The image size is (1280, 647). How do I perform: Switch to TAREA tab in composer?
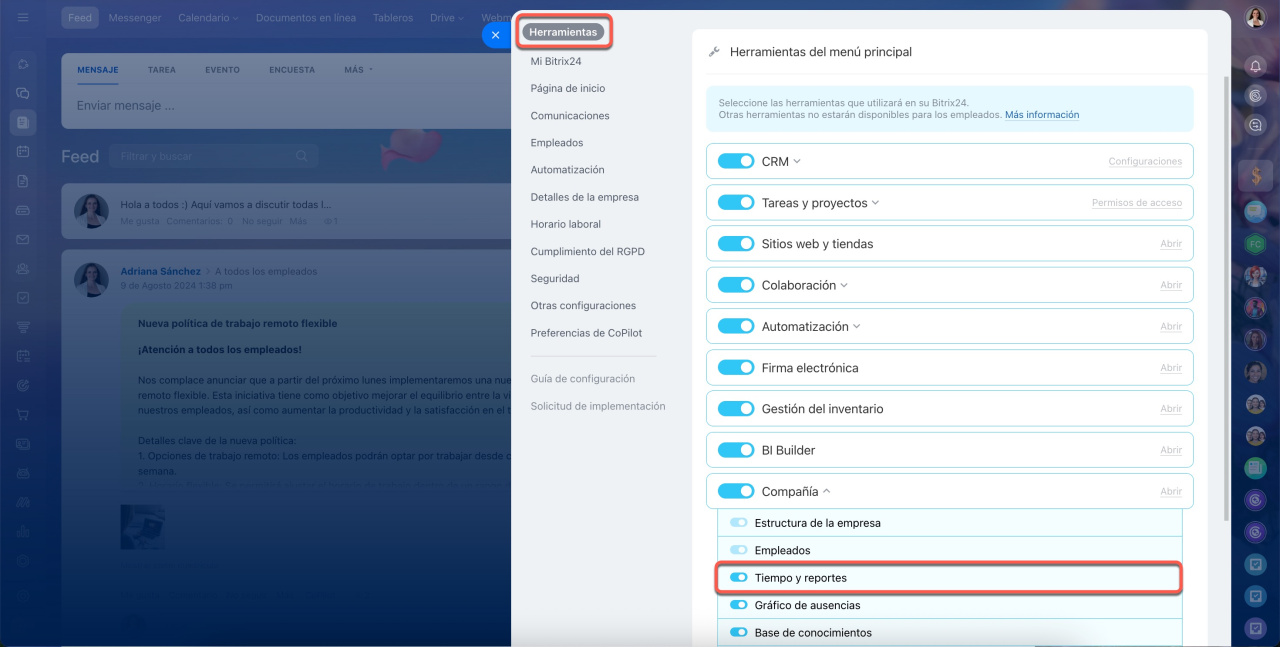tap(161, 70)
